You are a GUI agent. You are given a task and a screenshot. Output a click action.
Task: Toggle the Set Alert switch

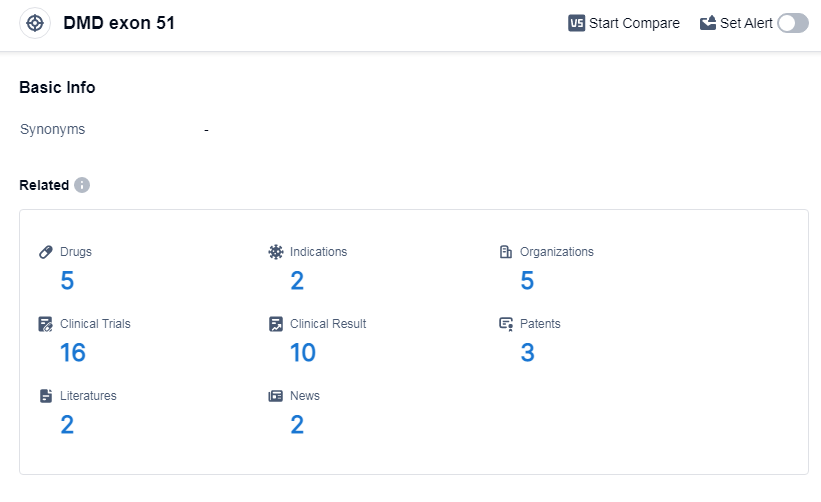click(x=792, y=23)
